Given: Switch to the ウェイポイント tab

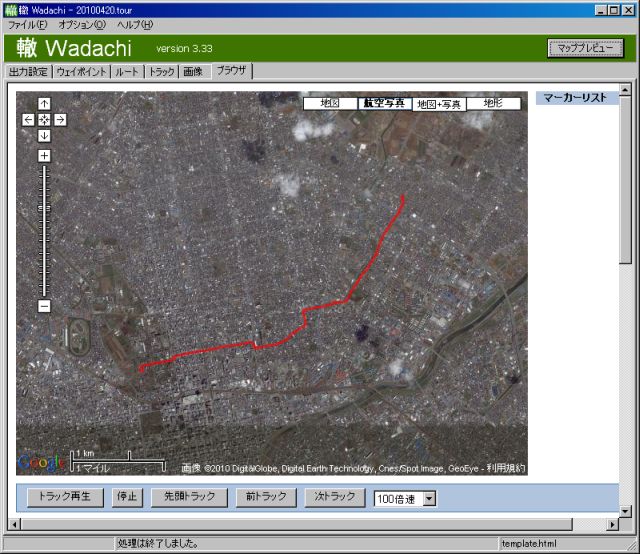Looking at the screenshot, I should [x=81, y=72].
